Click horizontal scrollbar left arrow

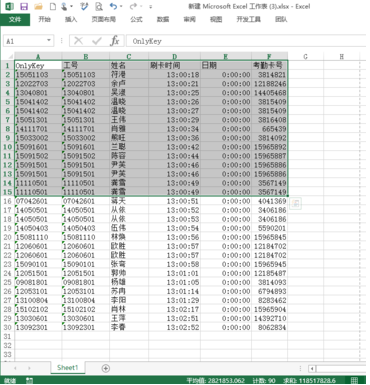[312, 369]
